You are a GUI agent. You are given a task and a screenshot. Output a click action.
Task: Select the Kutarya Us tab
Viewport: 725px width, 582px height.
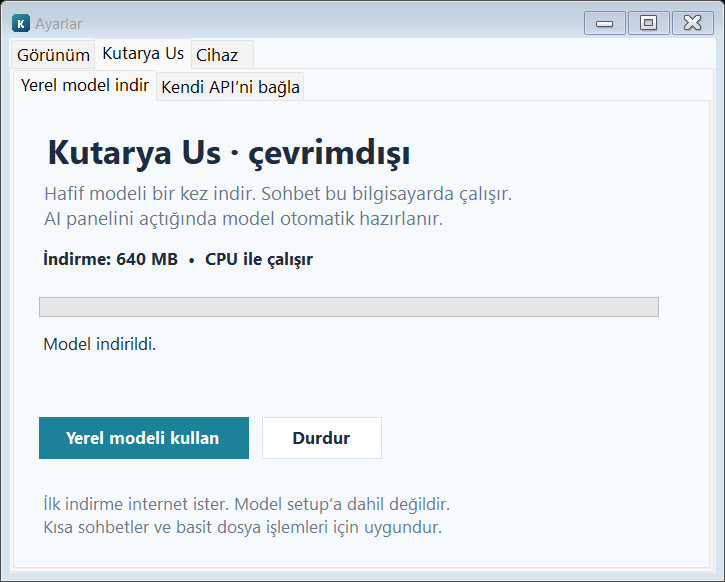(143, 53)
